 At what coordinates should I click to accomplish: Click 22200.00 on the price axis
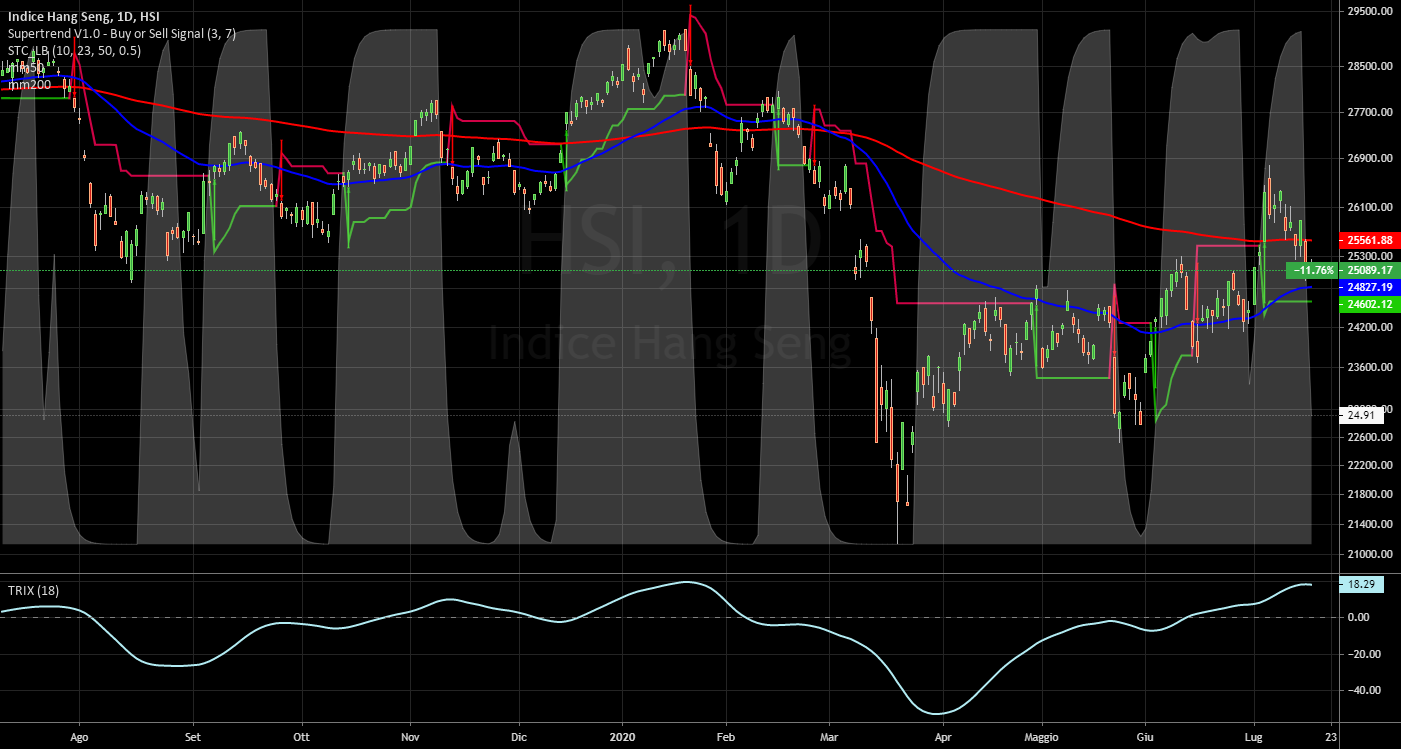(1370, 466)
